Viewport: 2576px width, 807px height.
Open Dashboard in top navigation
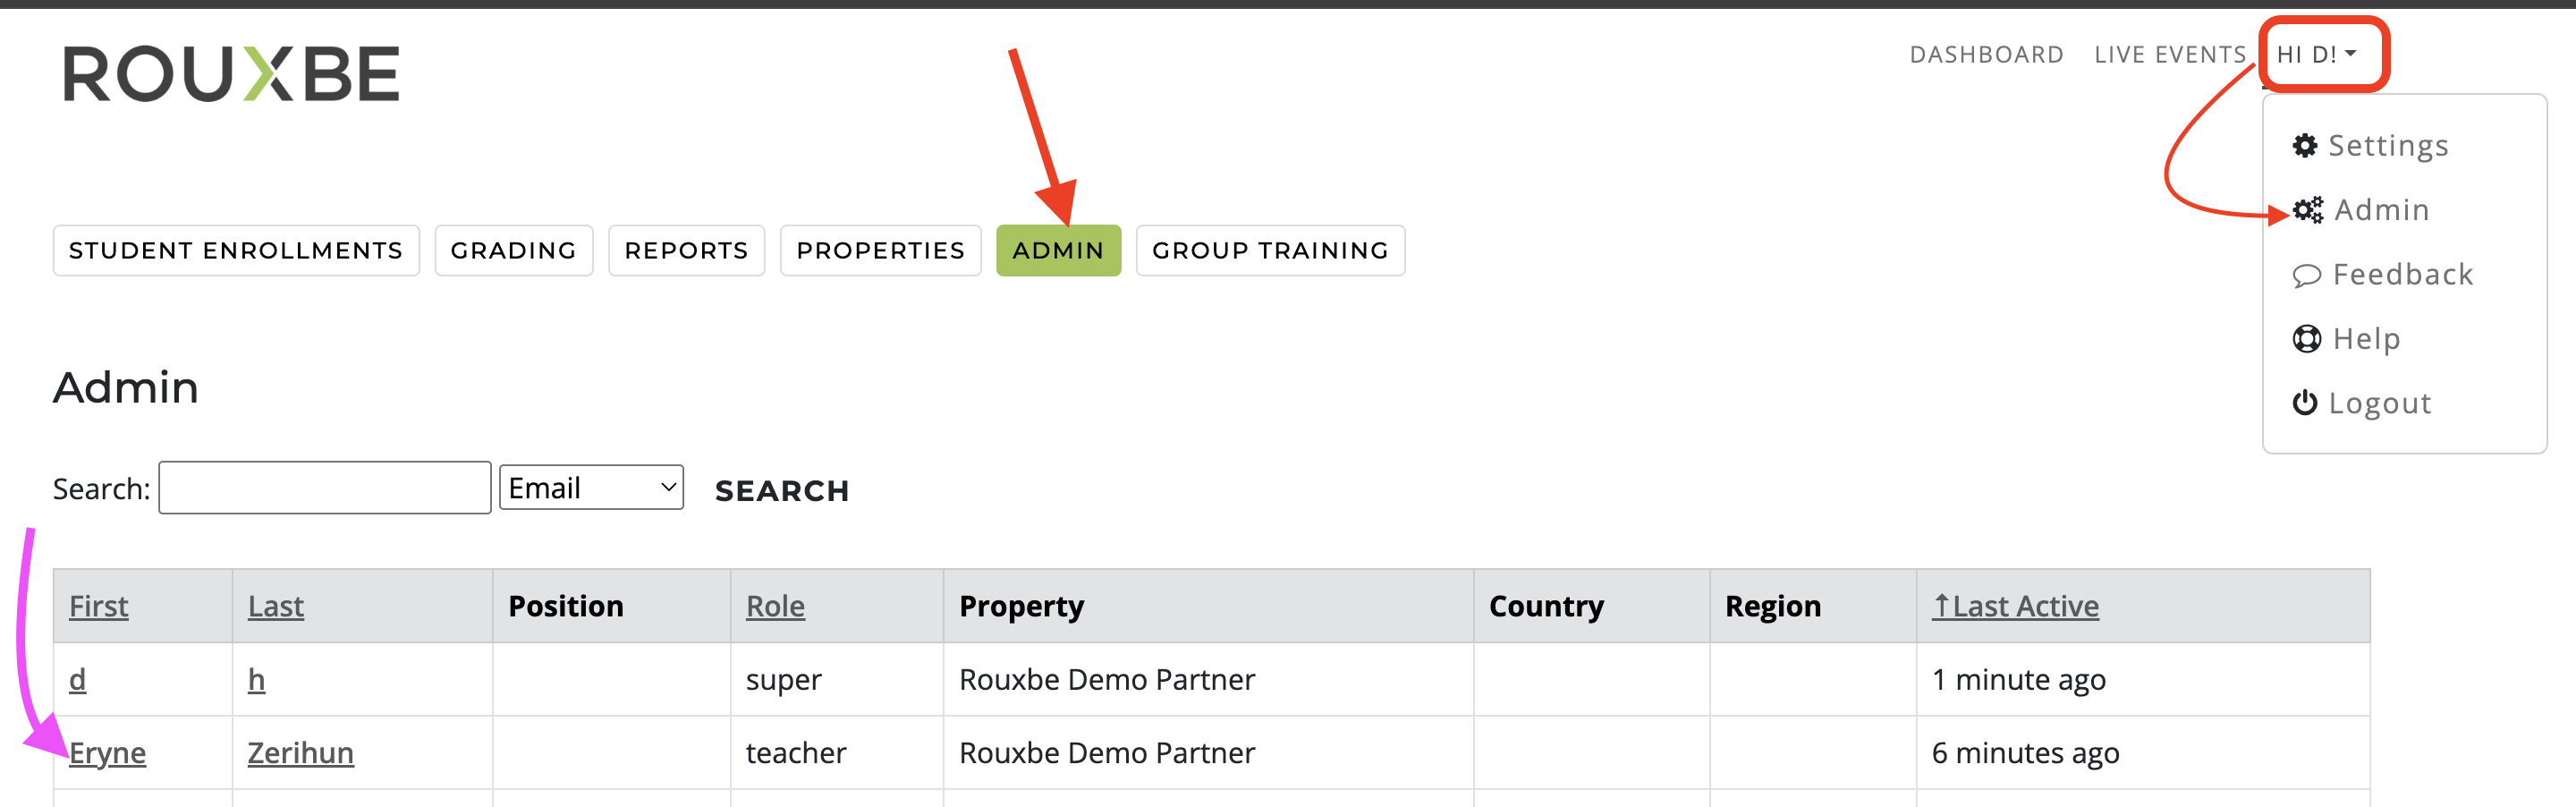1986,54
